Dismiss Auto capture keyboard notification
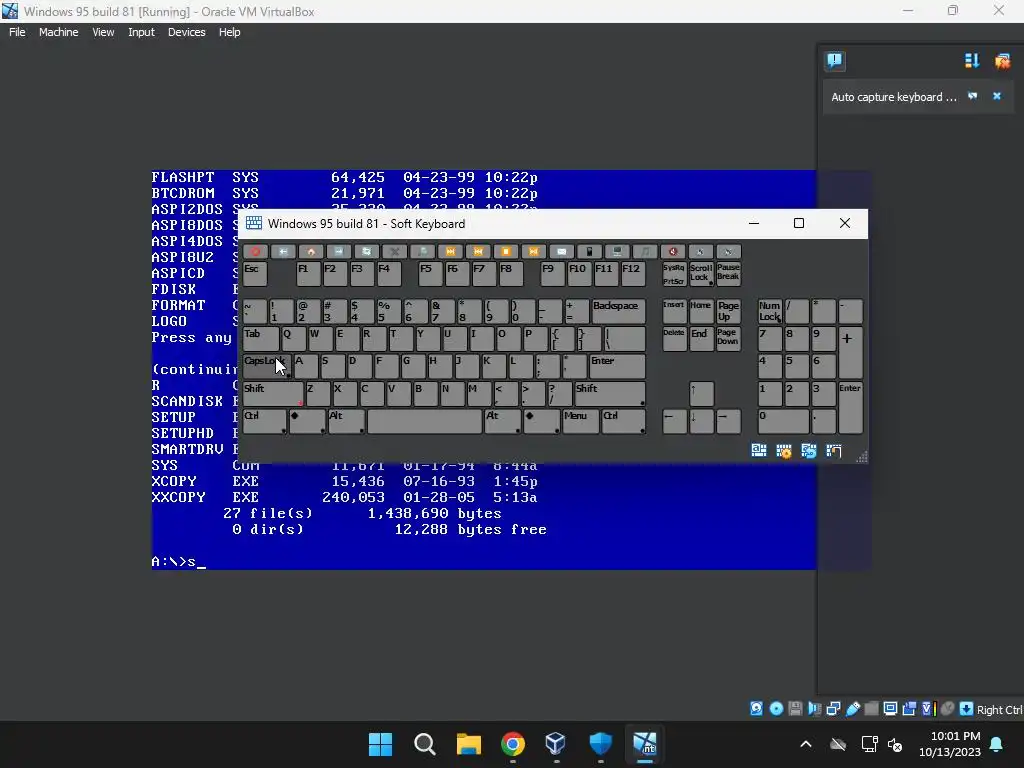This screenshot has height=768, width=1024. click(x=997, y=96)
